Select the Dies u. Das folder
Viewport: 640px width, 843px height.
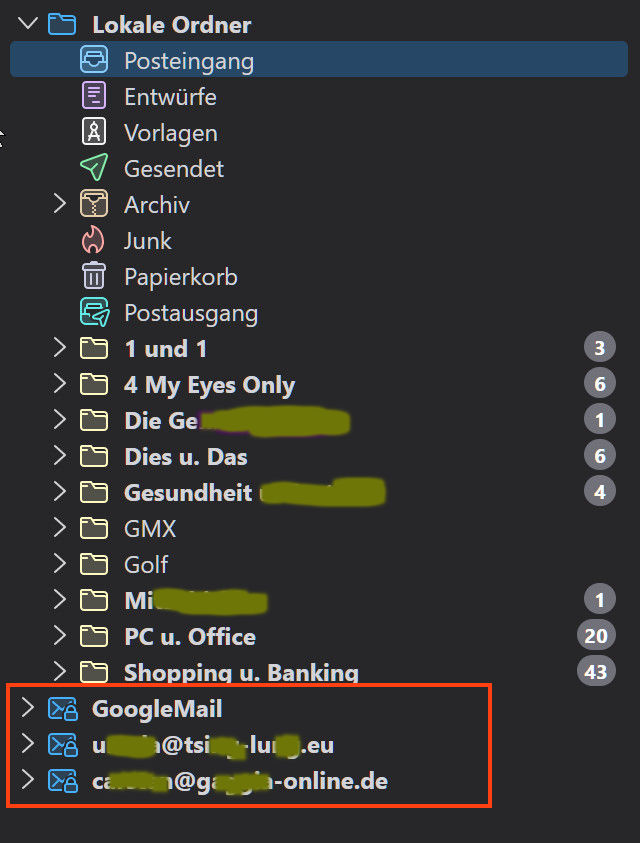pos(186,456)
